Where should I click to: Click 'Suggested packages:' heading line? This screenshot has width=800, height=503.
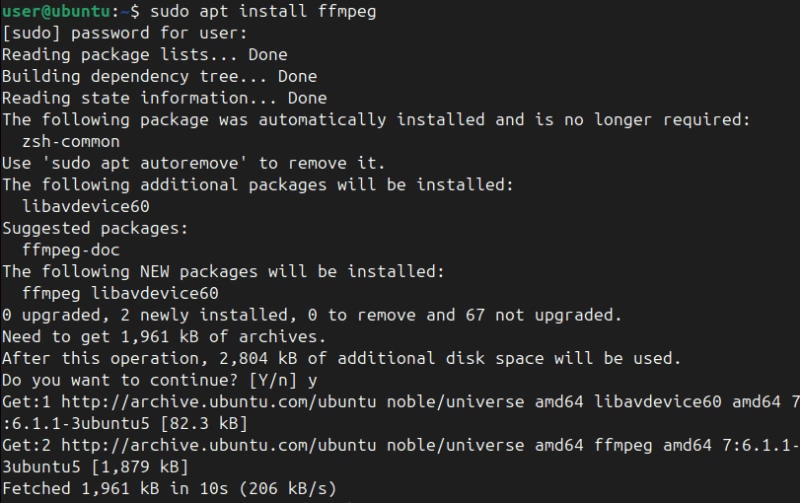click(x=95, y=228)
